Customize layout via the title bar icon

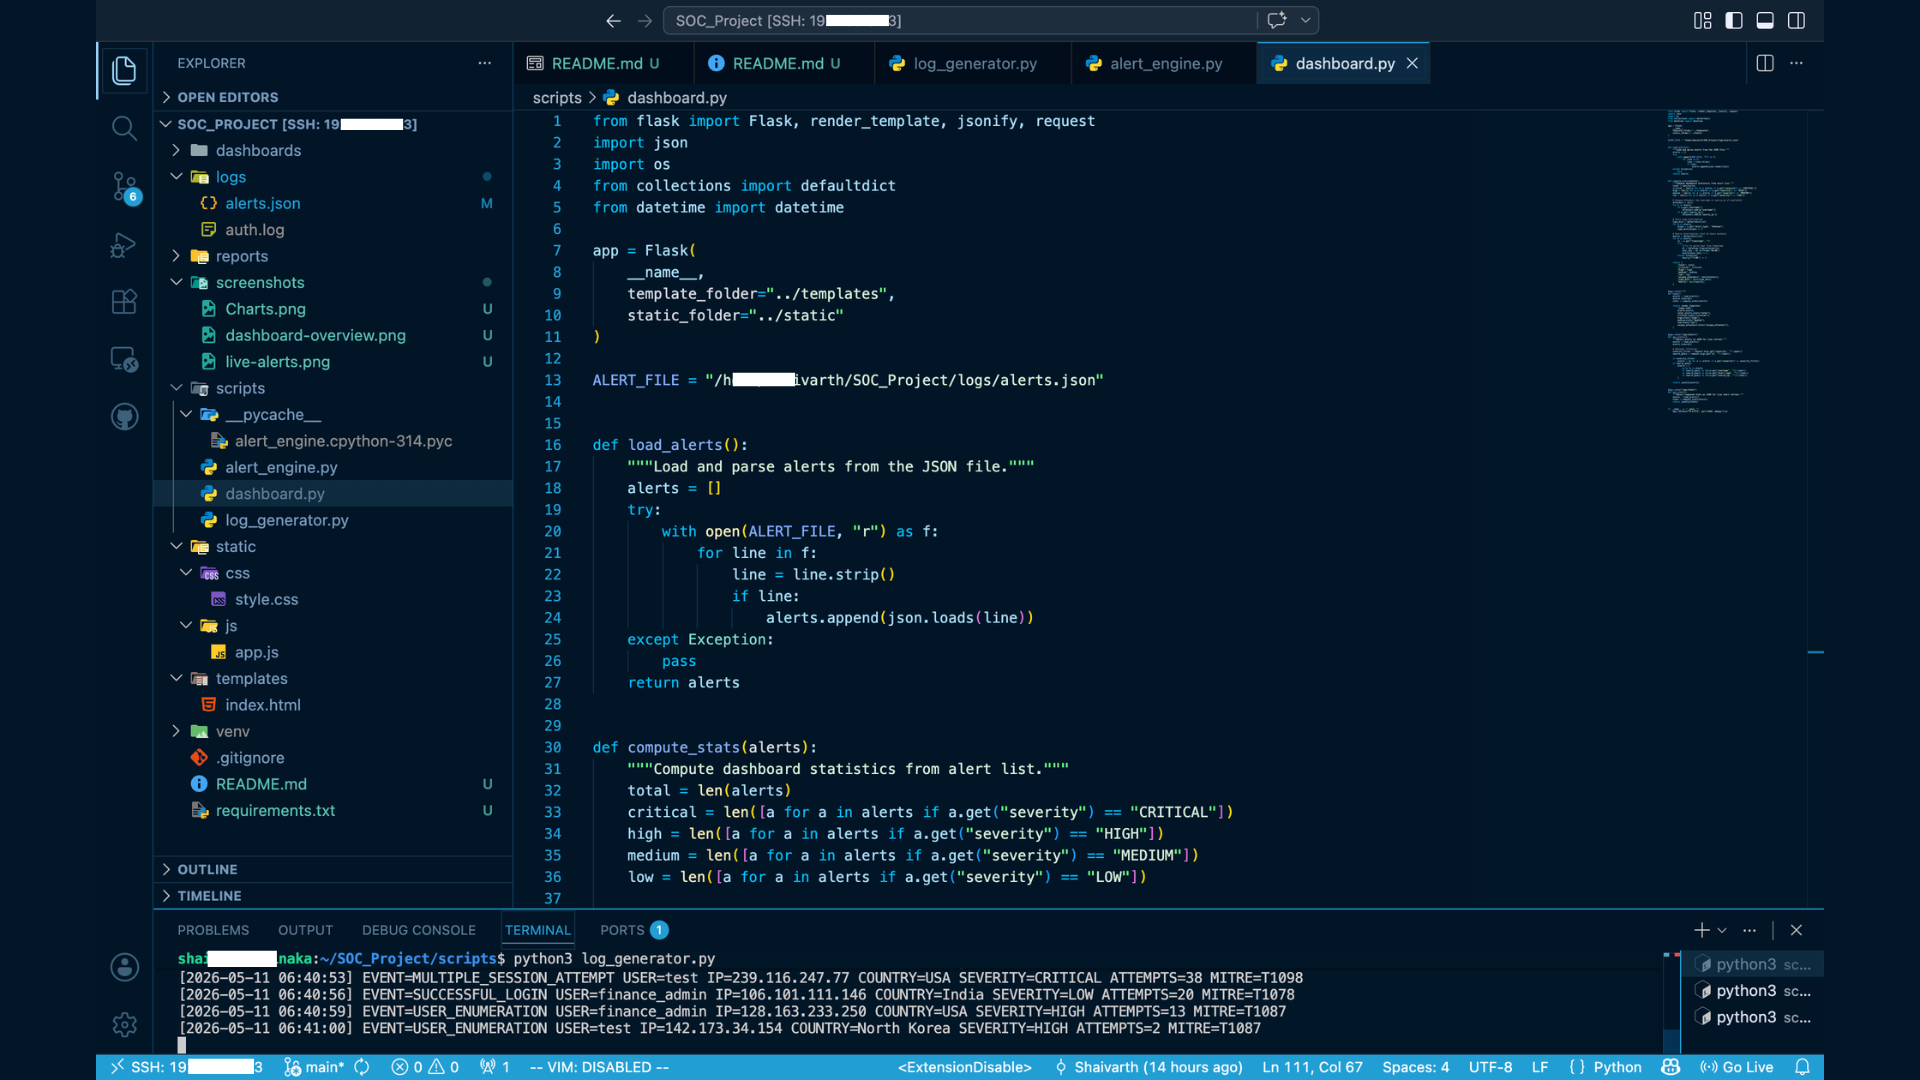tap(1702, 20)
